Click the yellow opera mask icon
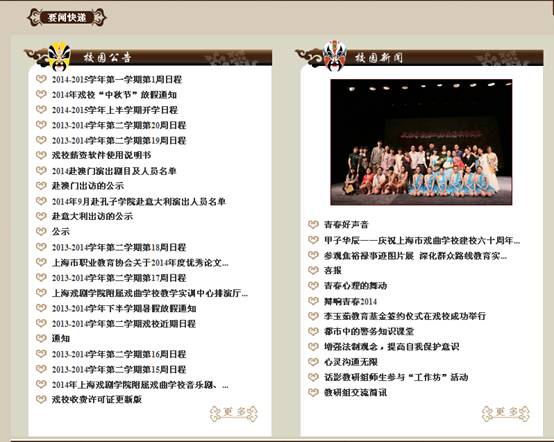This screenshot has width=554, height=442. [x=59, y=56]
